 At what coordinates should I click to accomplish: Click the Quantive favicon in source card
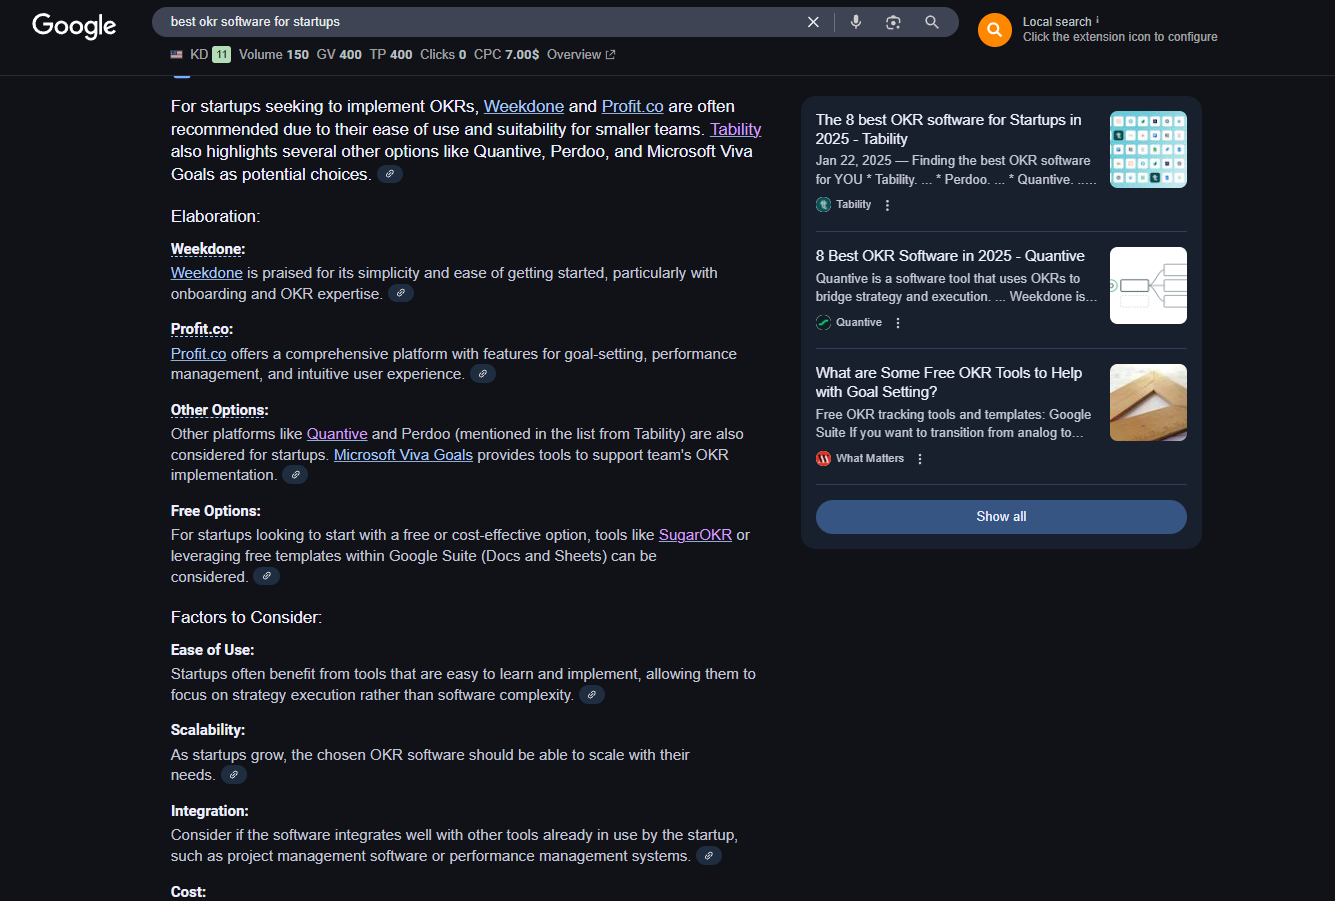point(823,322)
